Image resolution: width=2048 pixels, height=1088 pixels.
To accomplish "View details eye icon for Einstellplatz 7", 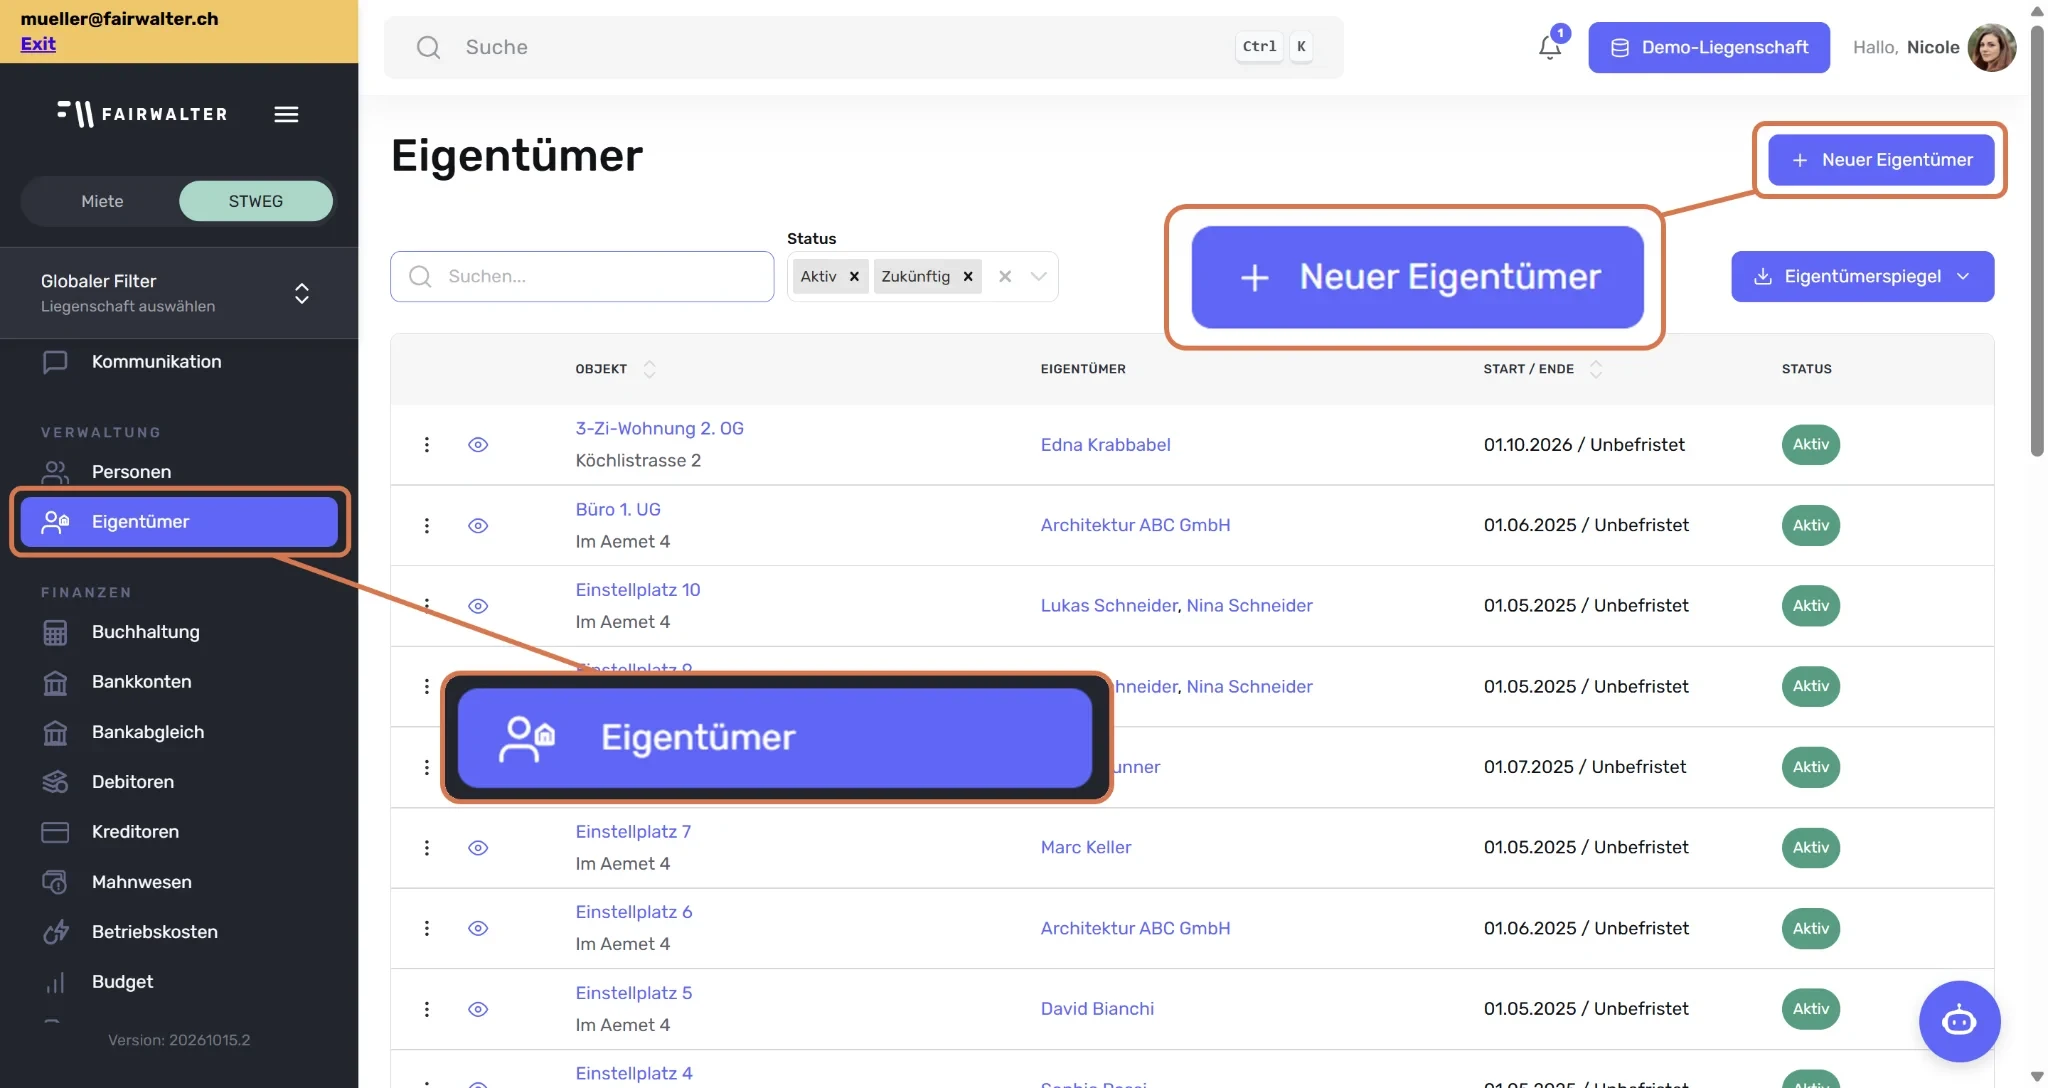I will click(x=478, y=848).
